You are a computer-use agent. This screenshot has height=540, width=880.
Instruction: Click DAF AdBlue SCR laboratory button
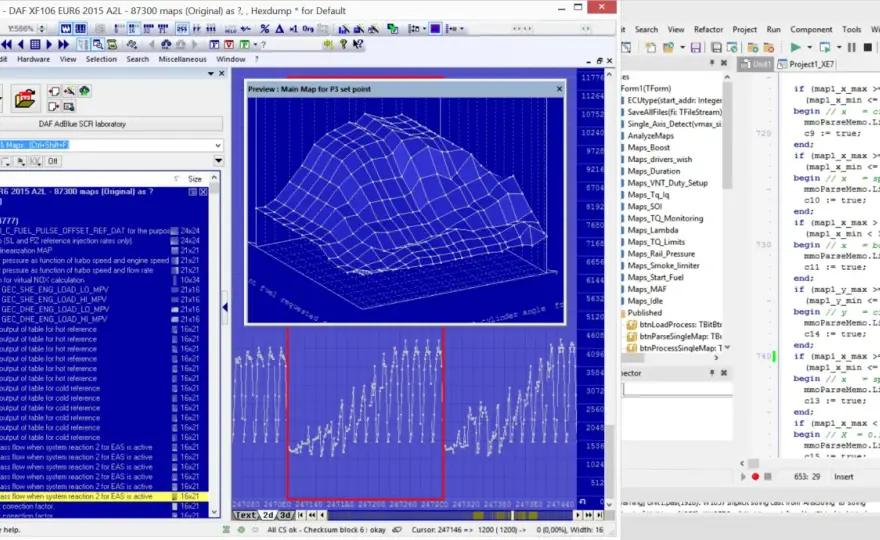(x=111, y=124)
